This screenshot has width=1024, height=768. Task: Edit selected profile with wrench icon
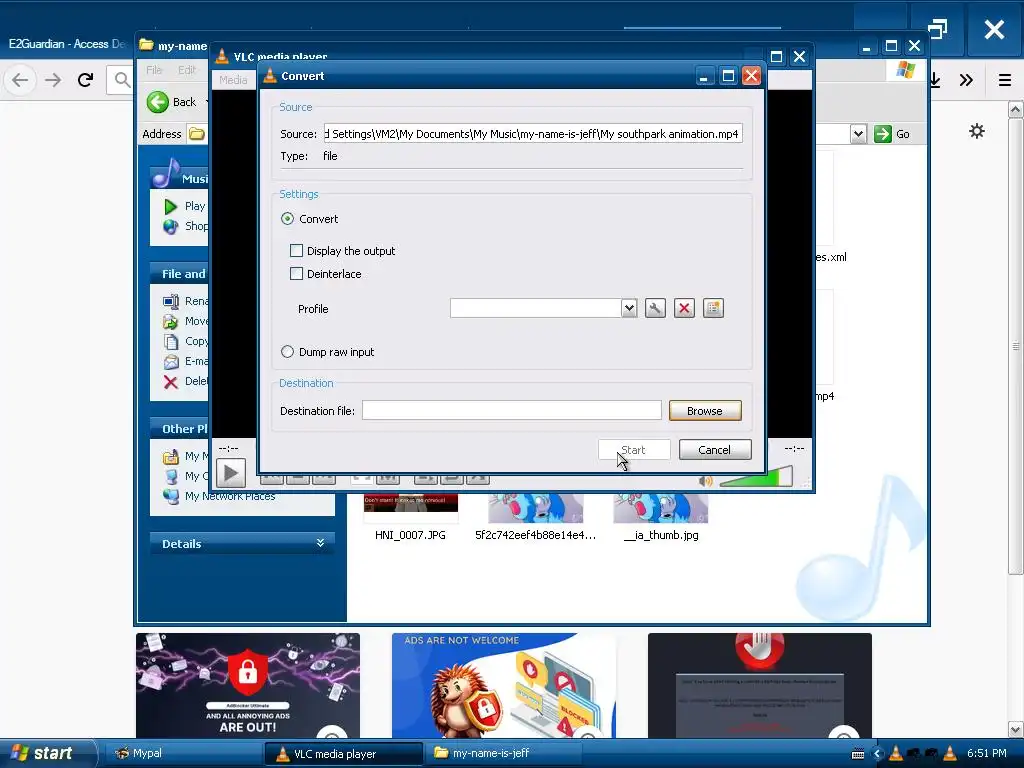click(x=655, y=308)
